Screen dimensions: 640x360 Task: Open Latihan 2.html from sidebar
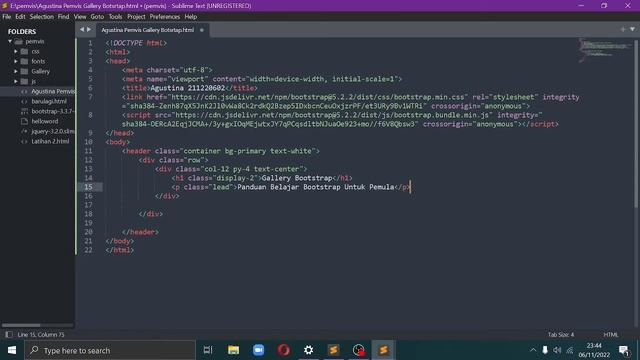tap(50, 141)
